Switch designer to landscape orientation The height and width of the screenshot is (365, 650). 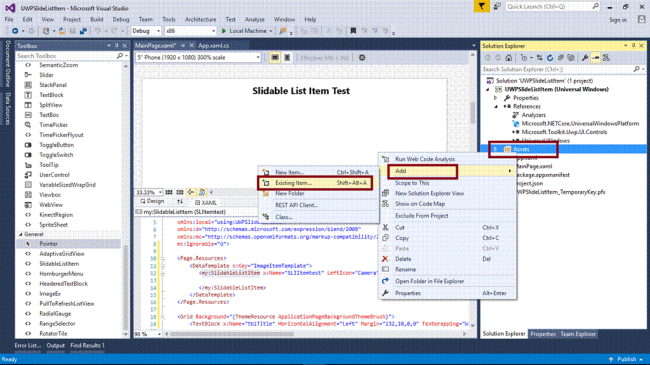[275, 58]
